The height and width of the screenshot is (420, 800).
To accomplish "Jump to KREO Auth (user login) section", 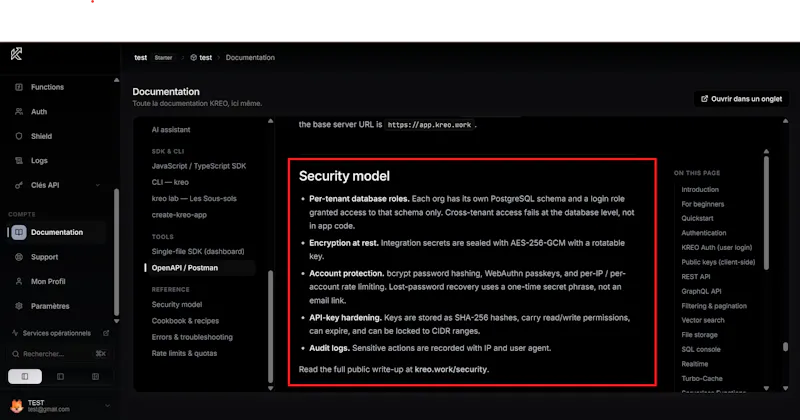I will [717, 248].
